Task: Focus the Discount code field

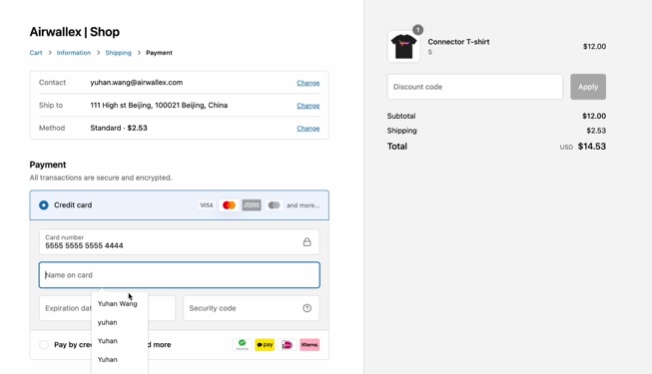Action: [475, 87]
